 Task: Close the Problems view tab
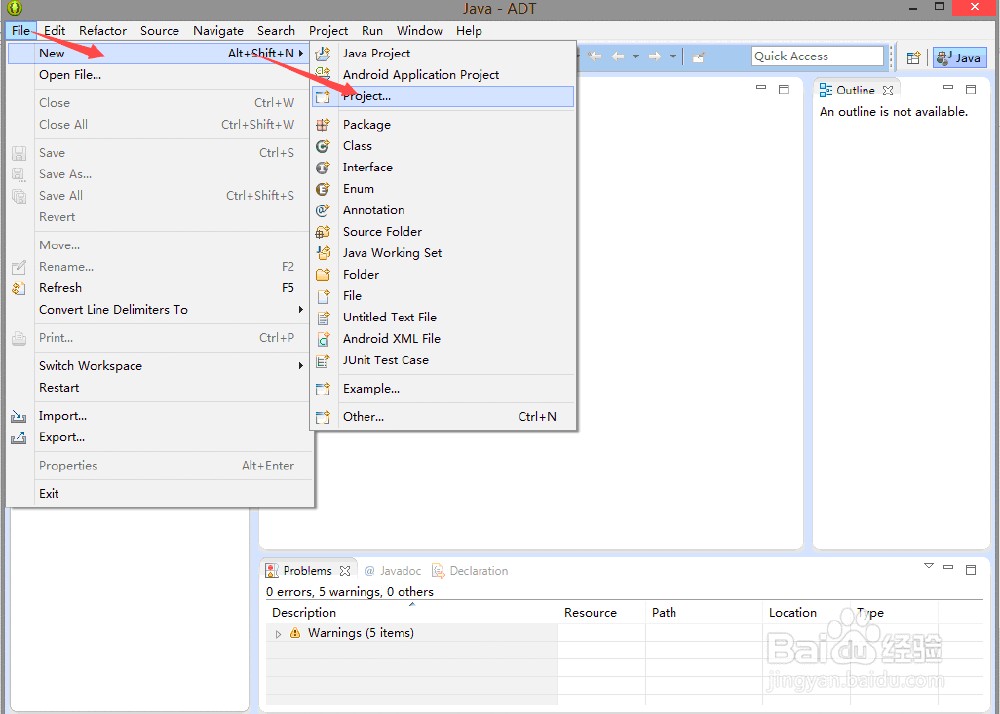pos(345,571)
